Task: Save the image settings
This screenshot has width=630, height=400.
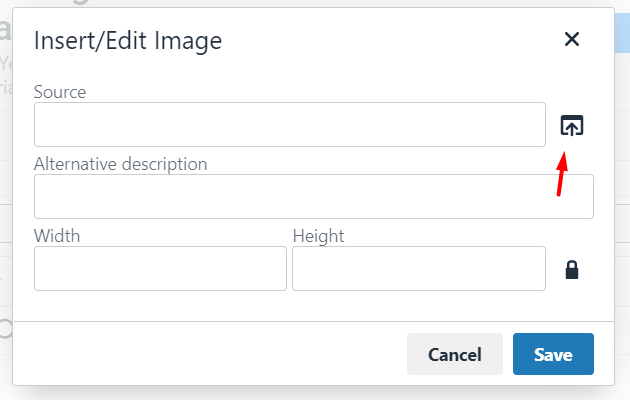Action: point(553,354)
